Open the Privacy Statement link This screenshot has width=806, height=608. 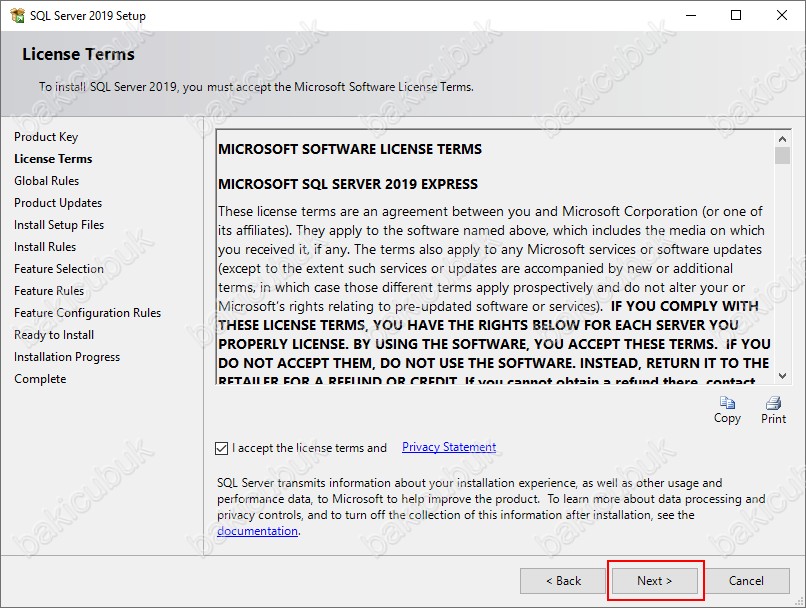(449, 447)
